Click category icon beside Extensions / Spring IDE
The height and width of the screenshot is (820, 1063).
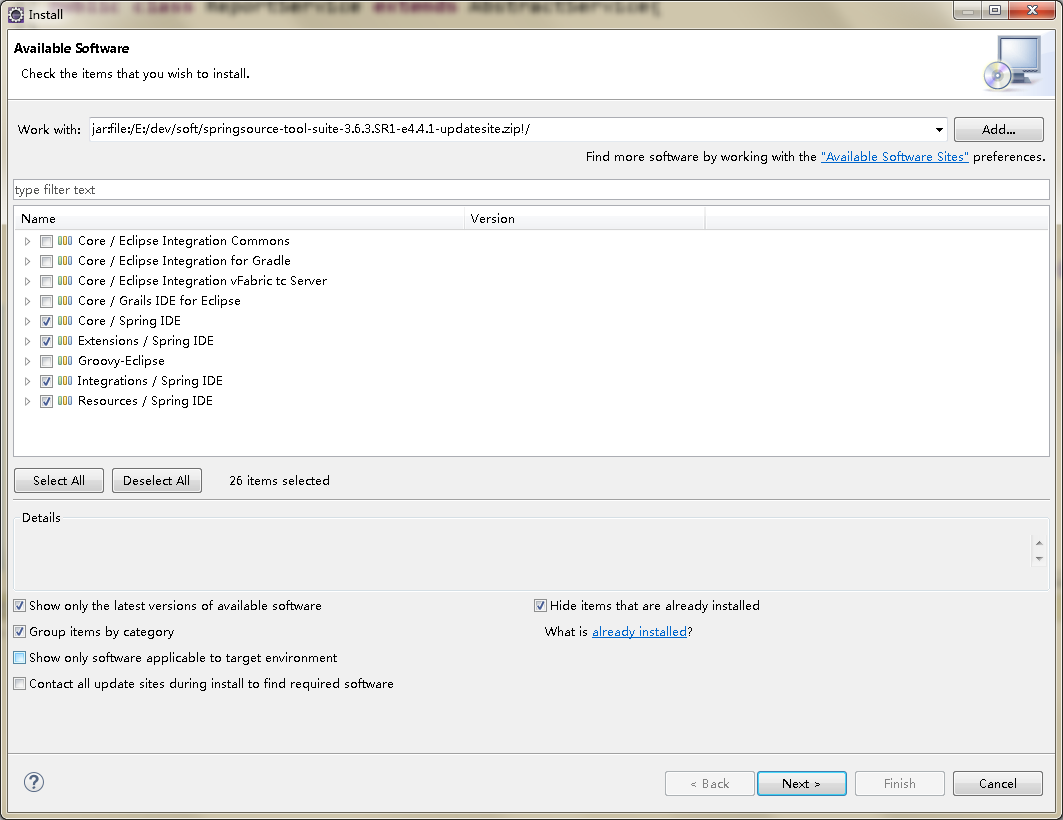[x=65, y=341]
